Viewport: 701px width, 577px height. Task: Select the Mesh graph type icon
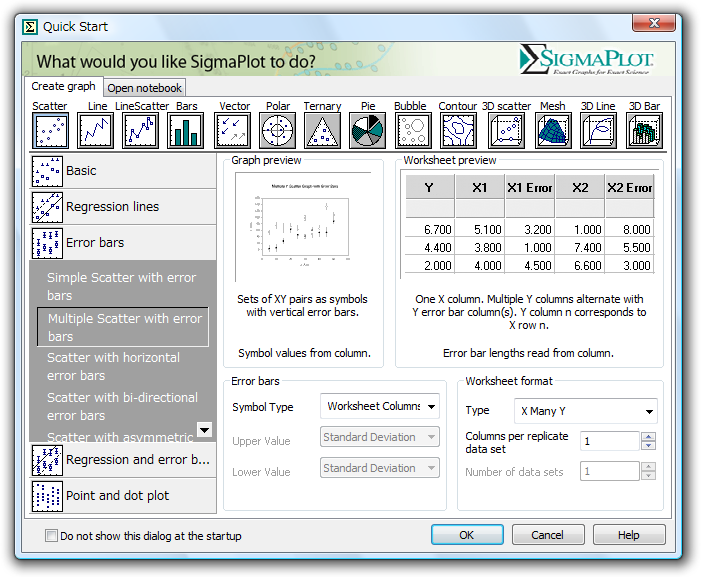click(553, 131)
